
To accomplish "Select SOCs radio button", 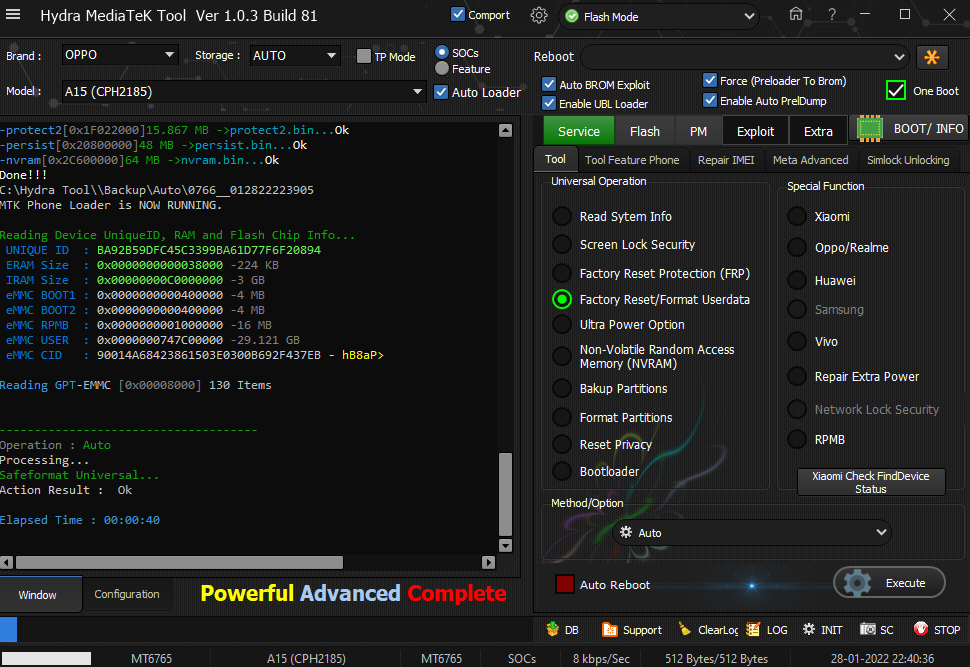I will 442,53.
